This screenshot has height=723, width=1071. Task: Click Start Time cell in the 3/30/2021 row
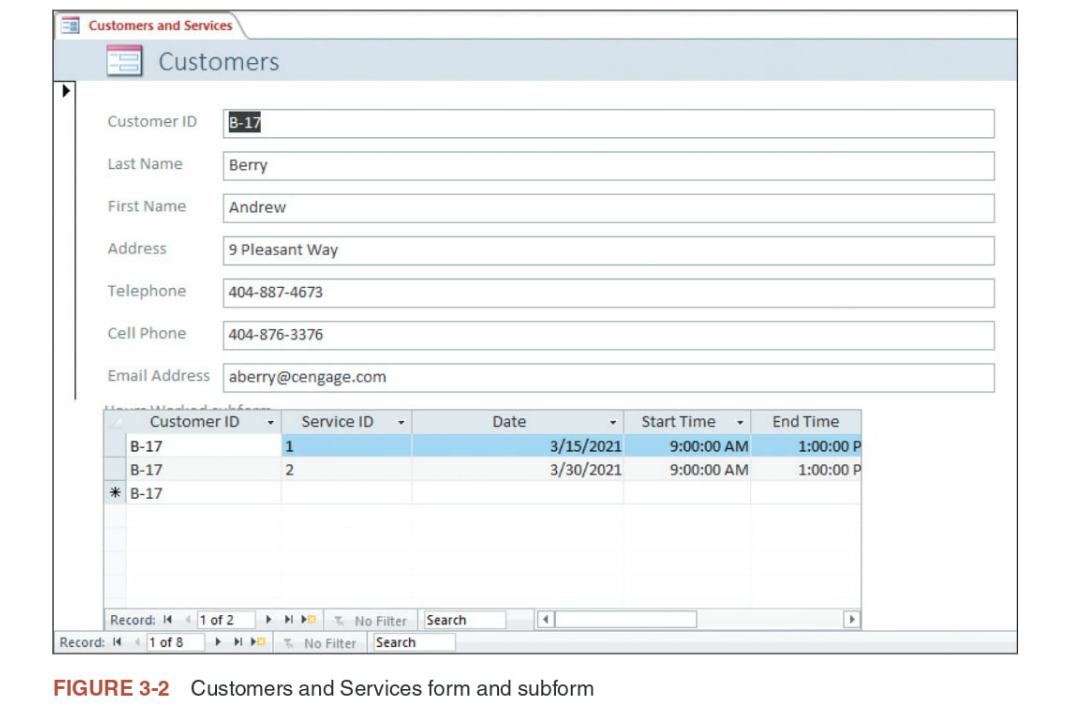coord(687,470)
